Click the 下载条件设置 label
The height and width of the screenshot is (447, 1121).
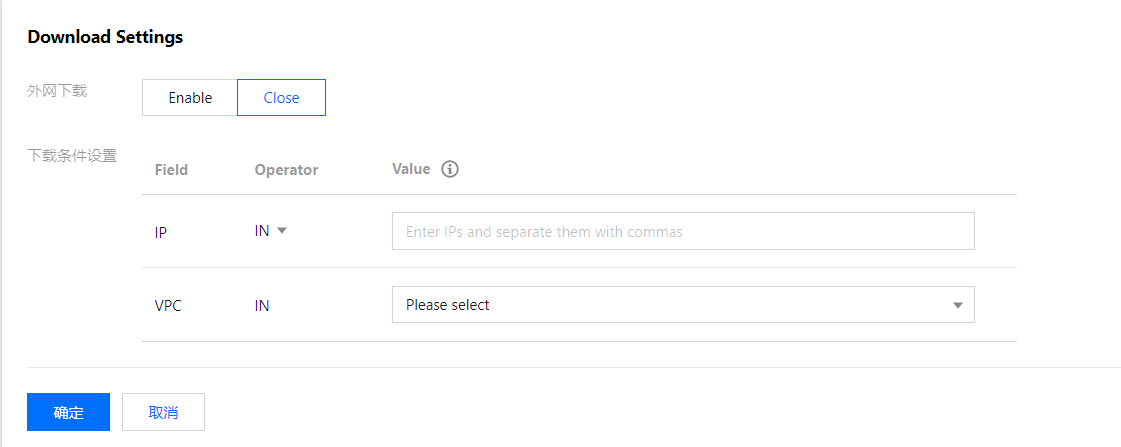pyautogui.click(x=72, y=155)
